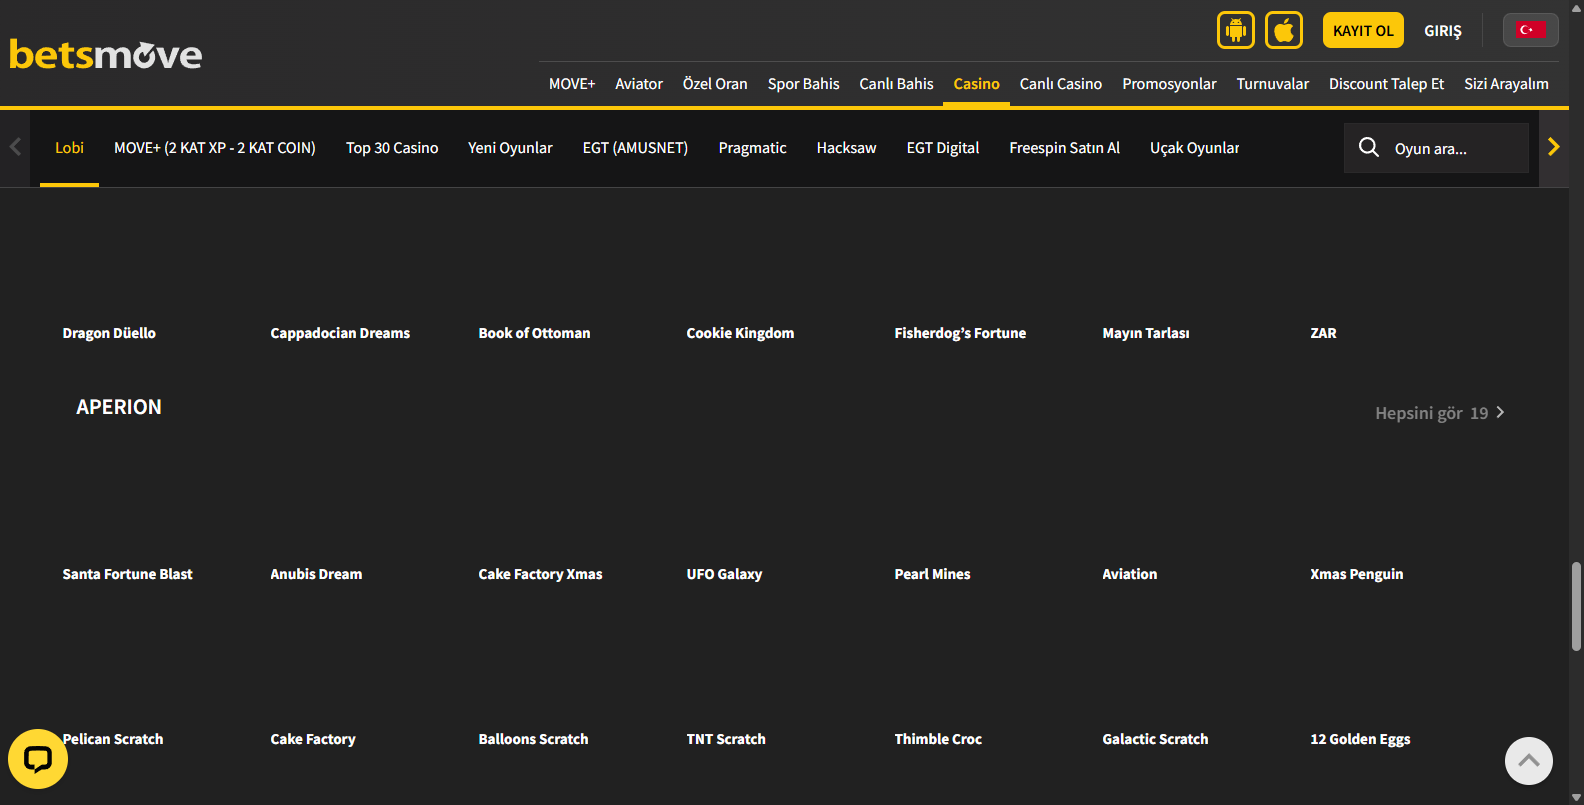Image resolution: width=1584 pixels, height=805 pixels.
Task: Open Thimble Croc game
Action: (938, 739)
